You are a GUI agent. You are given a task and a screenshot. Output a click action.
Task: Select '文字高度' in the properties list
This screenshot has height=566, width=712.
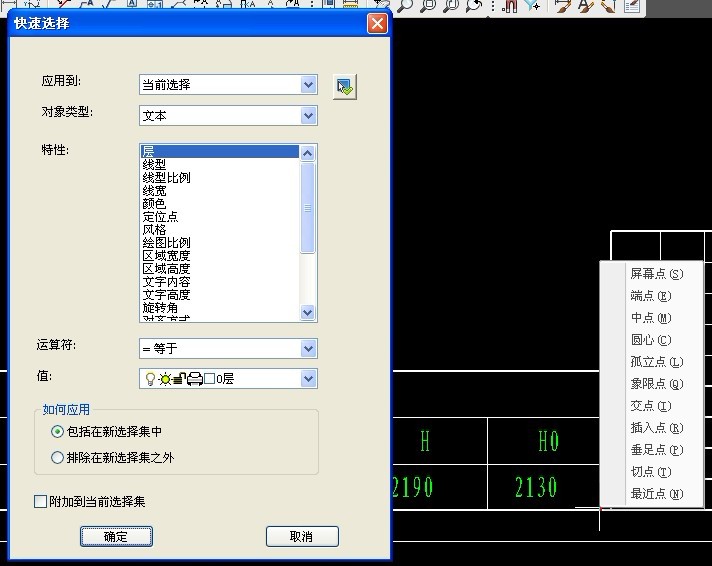point(167,295)
